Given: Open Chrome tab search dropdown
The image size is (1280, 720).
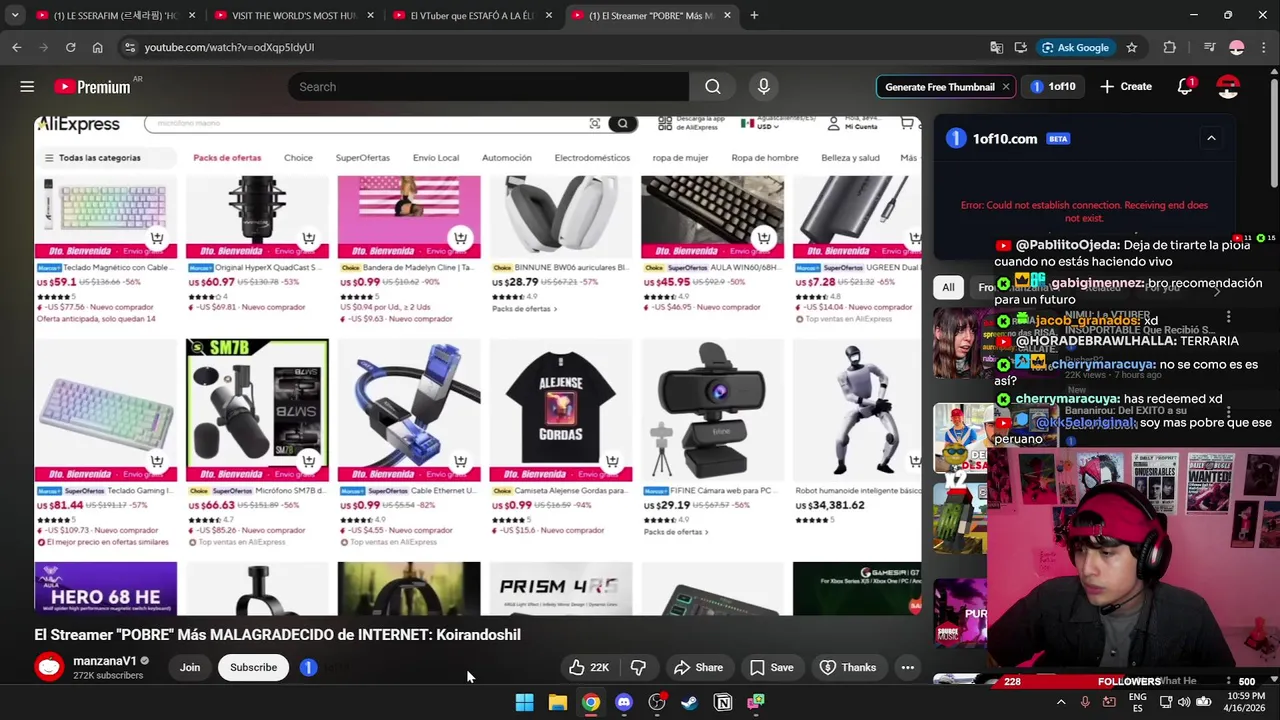Looking at the screenshot, I should 14,15.
